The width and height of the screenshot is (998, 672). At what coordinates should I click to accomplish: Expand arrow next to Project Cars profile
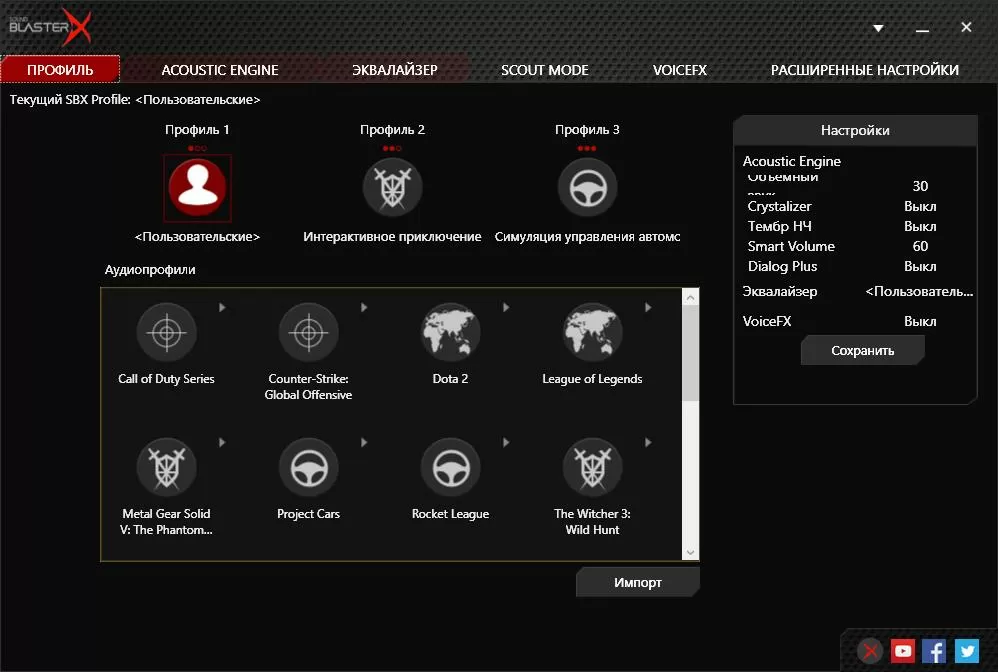(364, 442)
